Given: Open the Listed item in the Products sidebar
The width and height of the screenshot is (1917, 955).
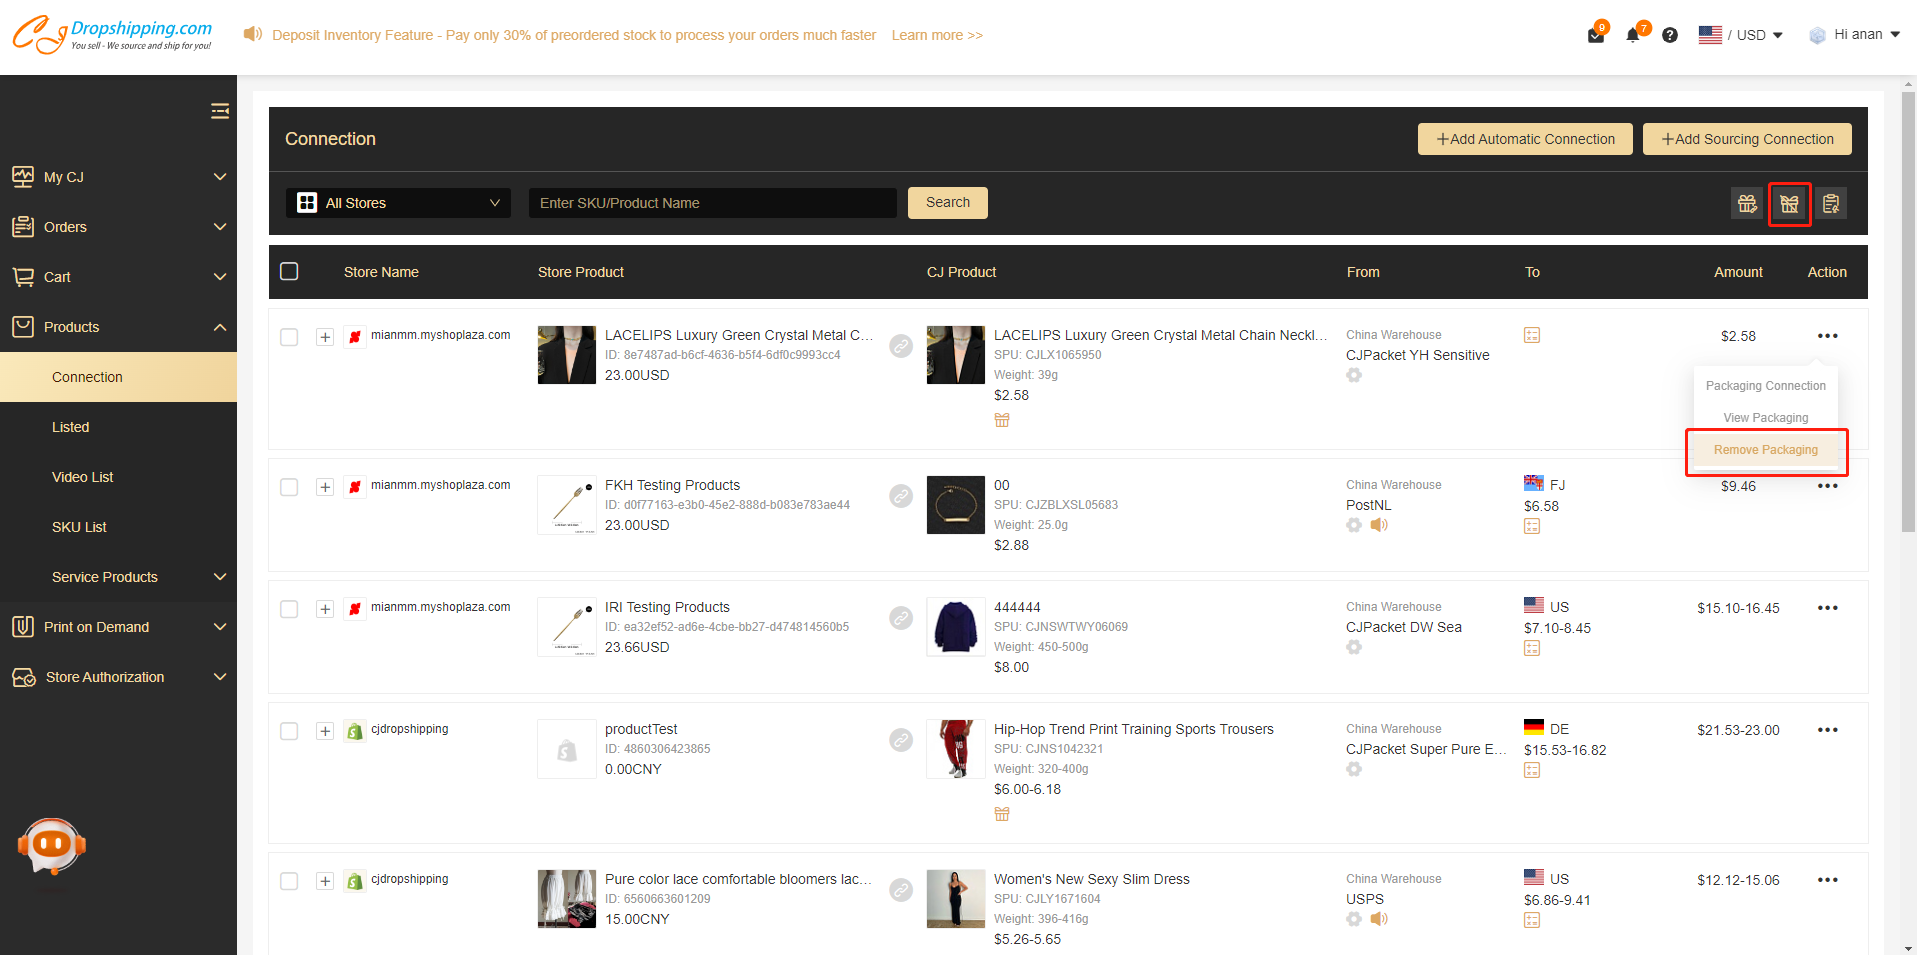Looking at the screenshot, I should click(71, 427).
